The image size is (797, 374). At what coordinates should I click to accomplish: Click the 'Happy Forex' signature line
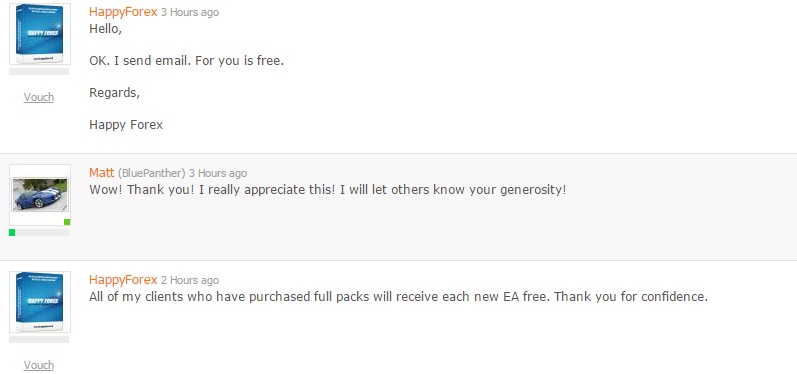point(126,125)
